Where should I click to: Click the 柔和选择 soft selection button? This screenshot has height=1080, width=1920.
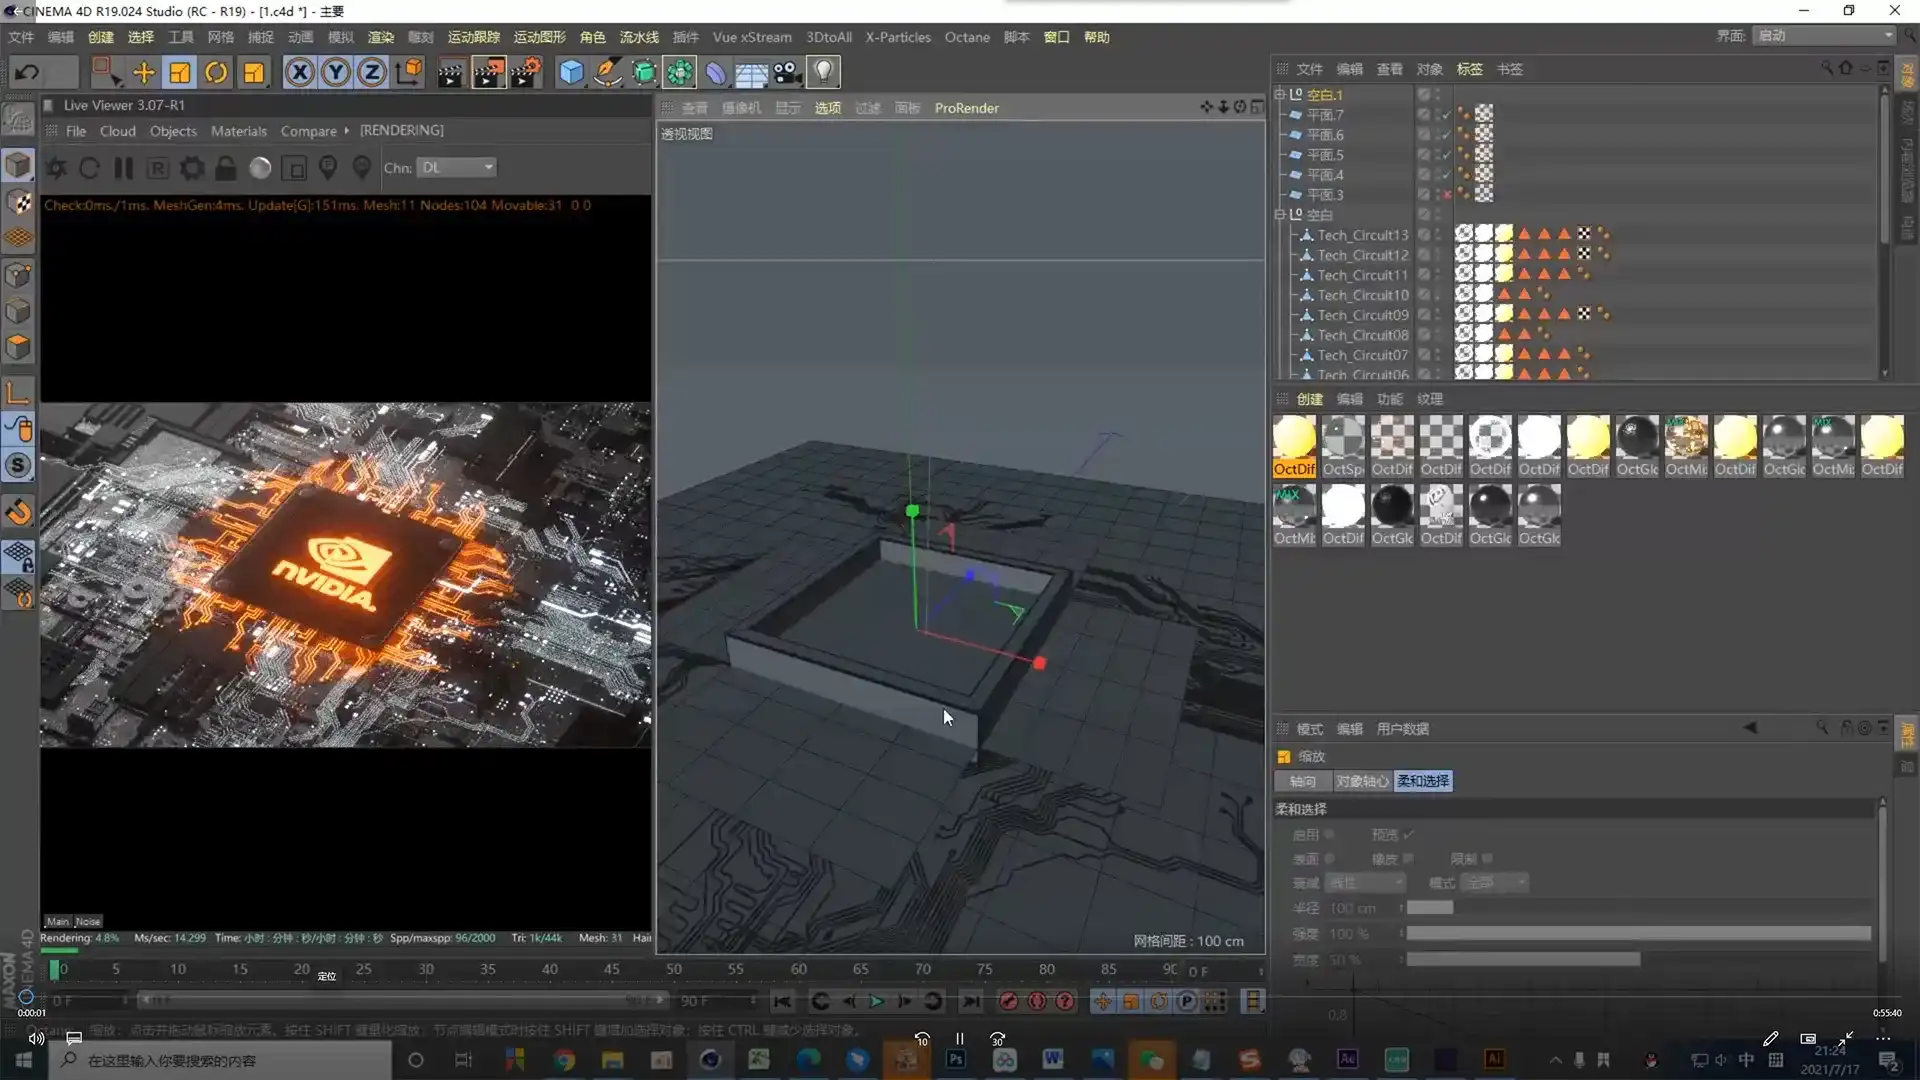coord(1422,781)
